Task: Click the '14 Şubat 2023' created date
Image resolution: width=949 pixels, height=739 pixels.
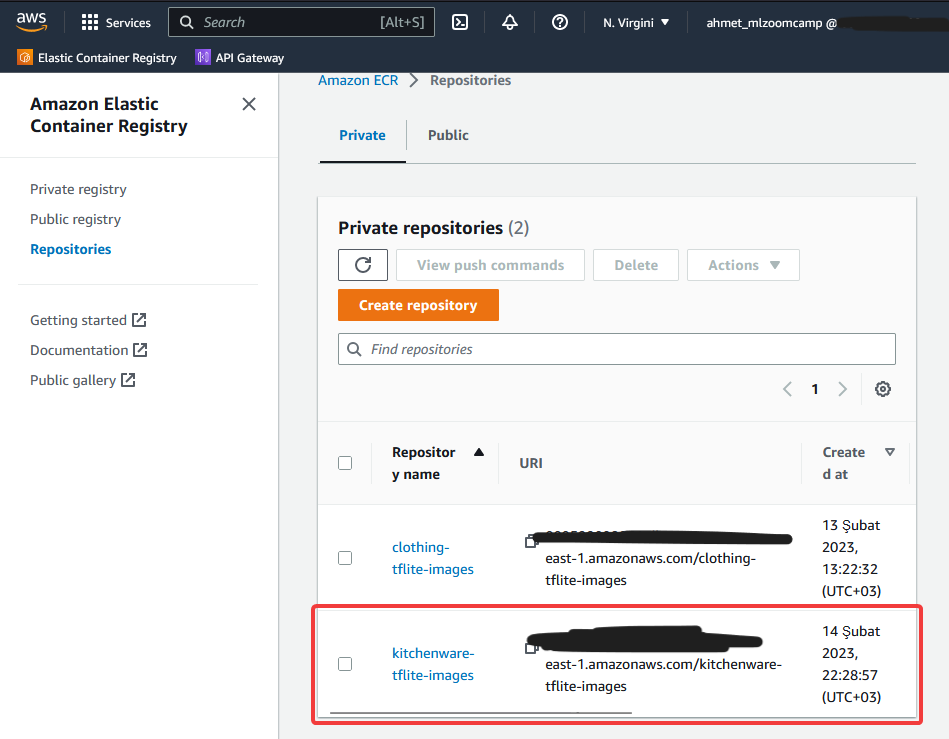Action: pyautogui.click(x=851, y=642)
